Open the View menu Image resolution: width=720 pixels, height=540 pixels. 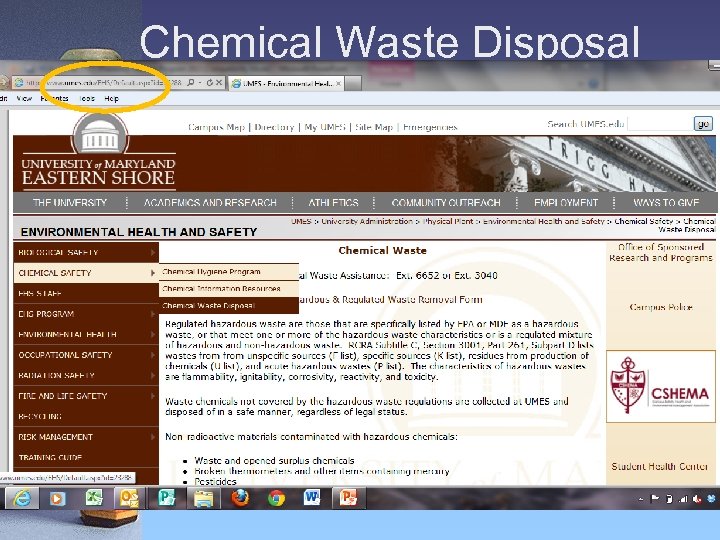(x=24, y=98)
